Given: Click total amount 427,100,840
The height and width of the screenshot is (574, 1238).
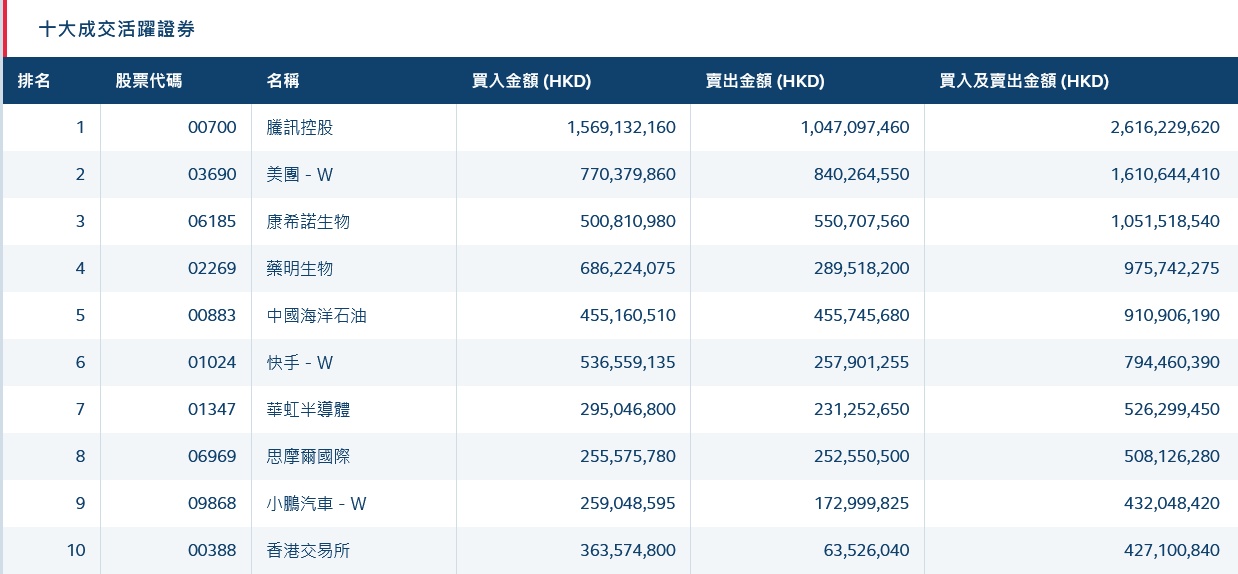Looking at the screenshot, I should [x=1172, y=550].
